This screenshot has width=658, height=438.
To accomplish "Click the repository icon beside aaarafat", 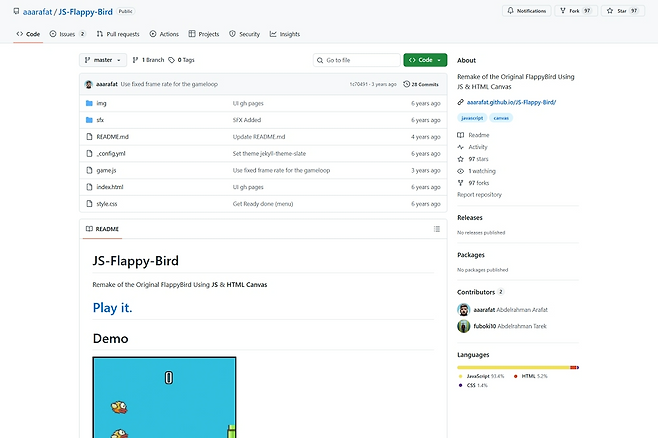I will coord(16,12).
